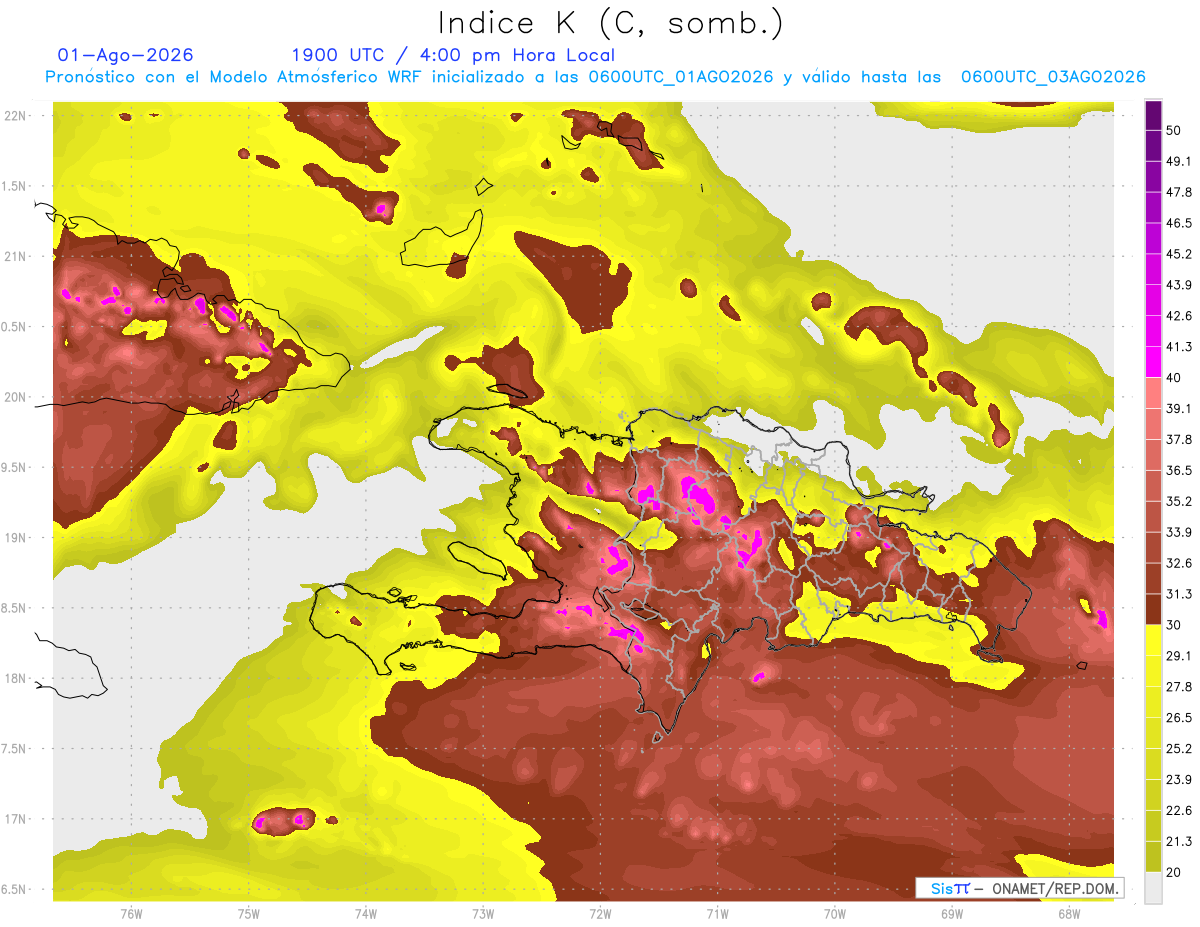
Task: Select initialization stamp "0600UTC_01AGO2026"
Action: click(681, 77)
